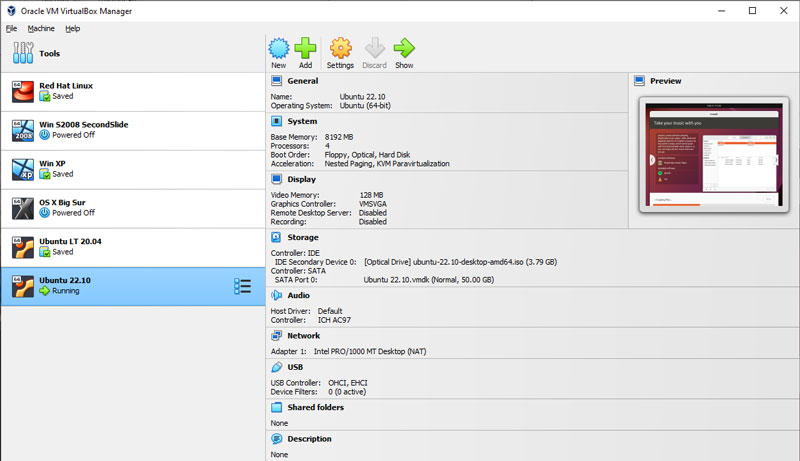The image size is (800, 461).
Task: Click the Red Hat Linux OS icon
Action: tap(22, 92)
